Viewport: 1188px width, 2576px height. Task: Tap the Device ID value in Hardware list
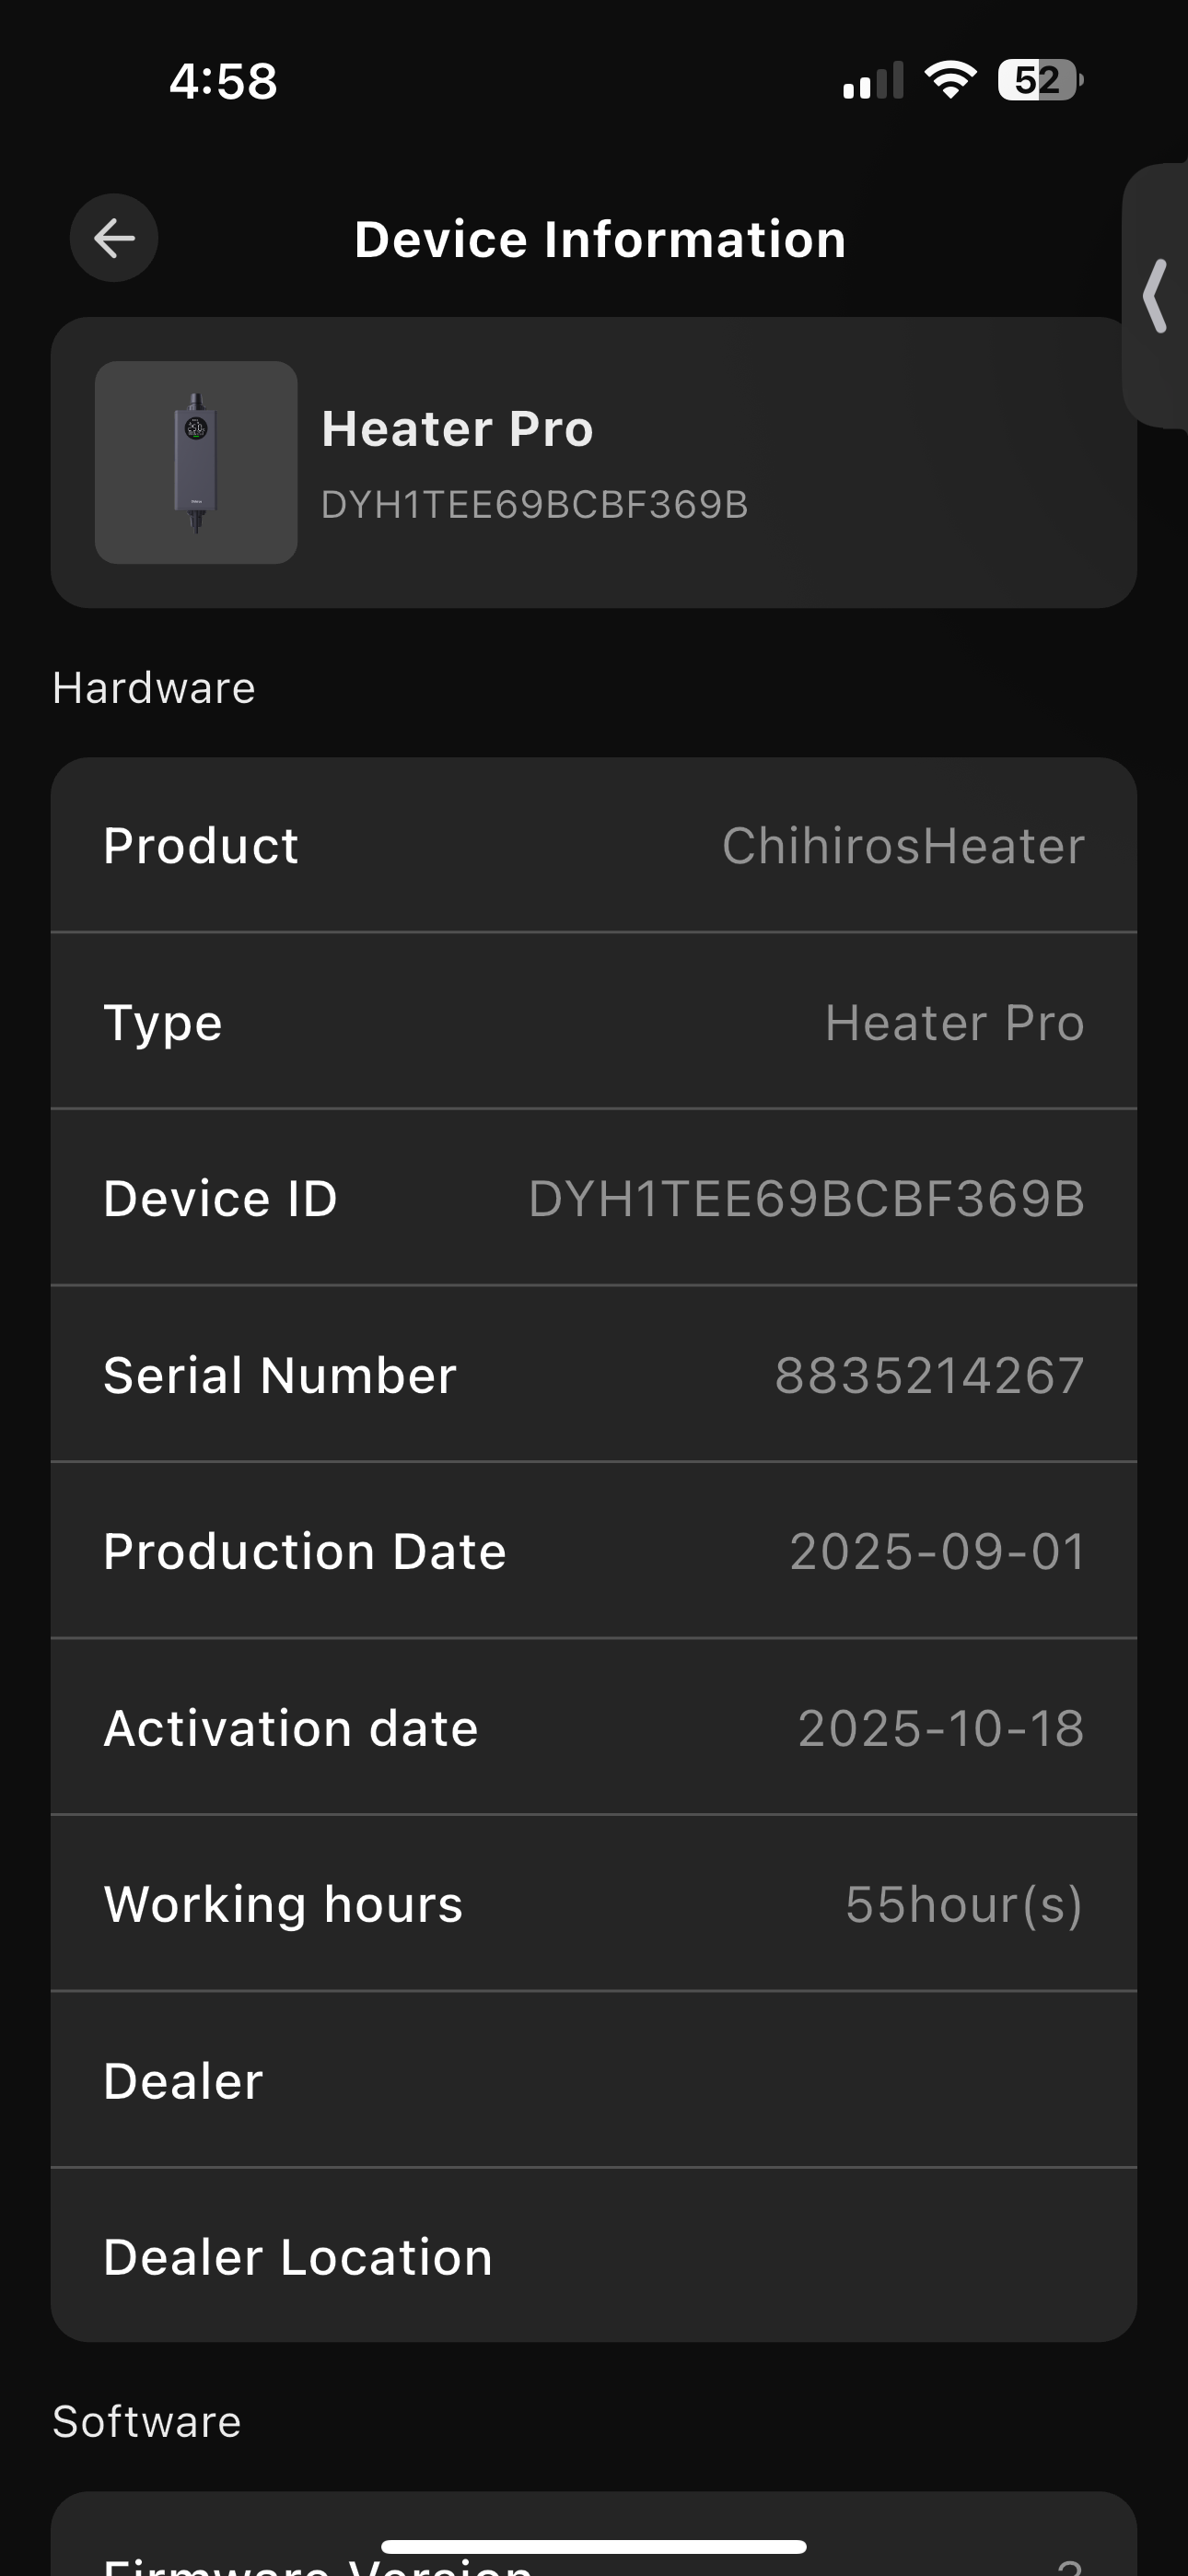point(806,1199)
